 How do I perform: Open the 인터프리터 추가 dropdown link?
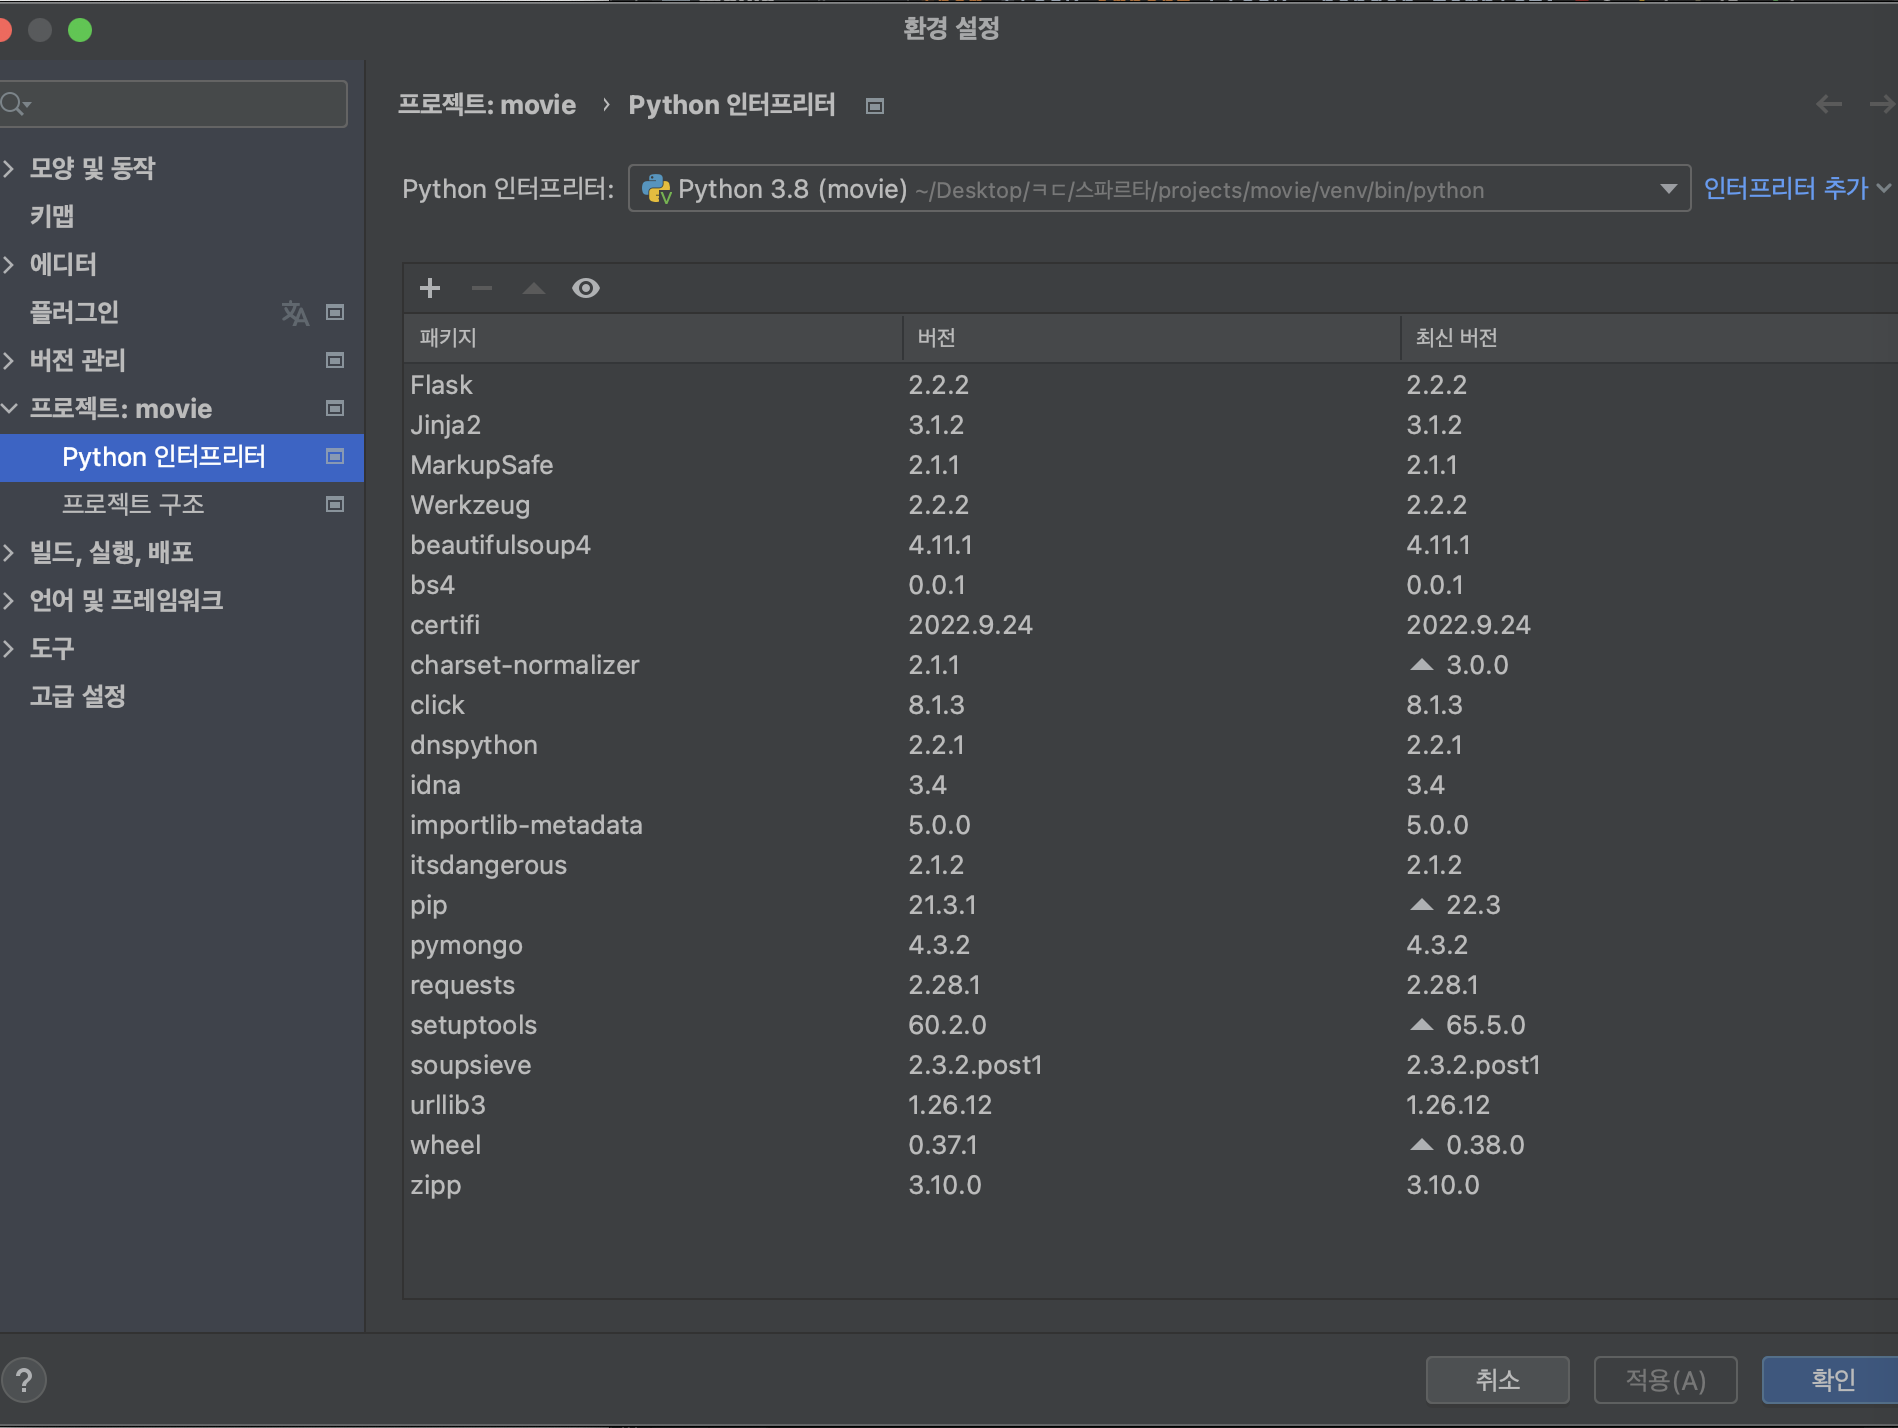tap(1796, 188)
